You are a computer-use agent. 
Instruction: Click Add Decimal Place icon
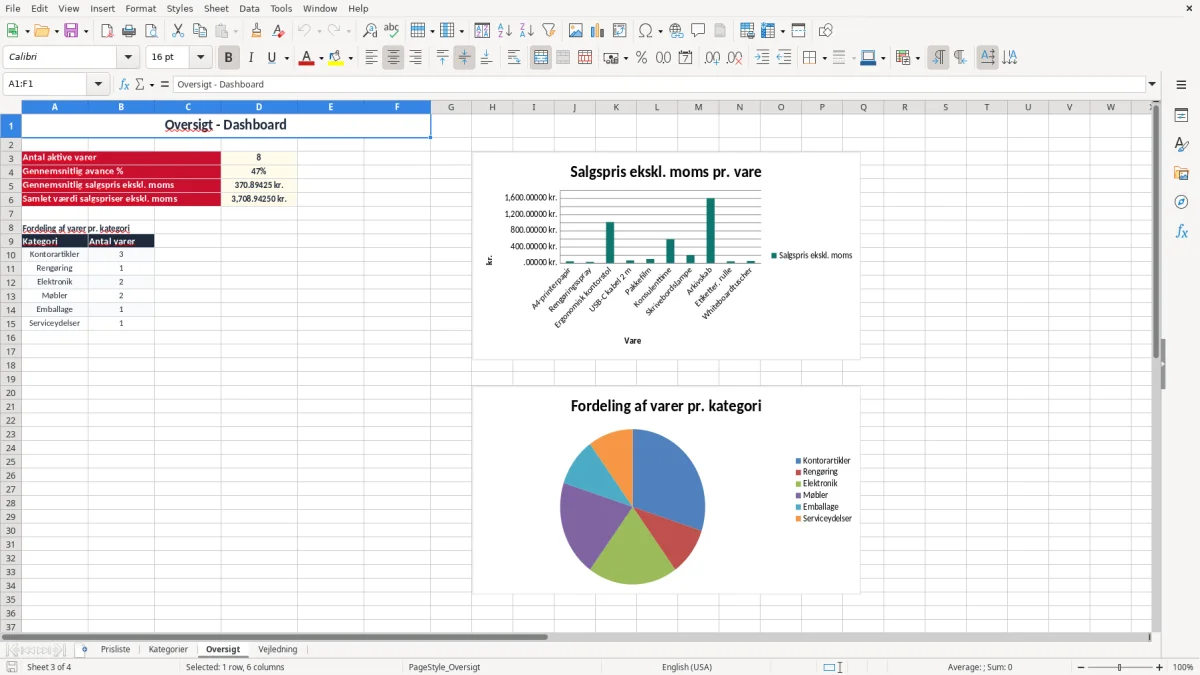(x=712, y=58)
